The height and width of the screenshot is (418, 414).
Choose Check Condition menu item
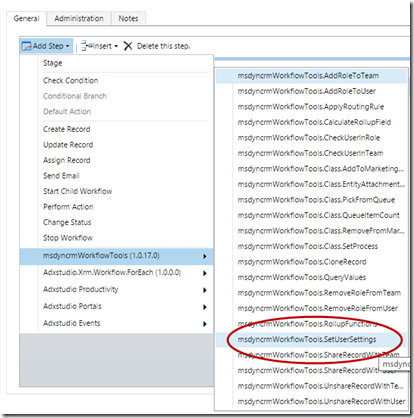[71, 80]
